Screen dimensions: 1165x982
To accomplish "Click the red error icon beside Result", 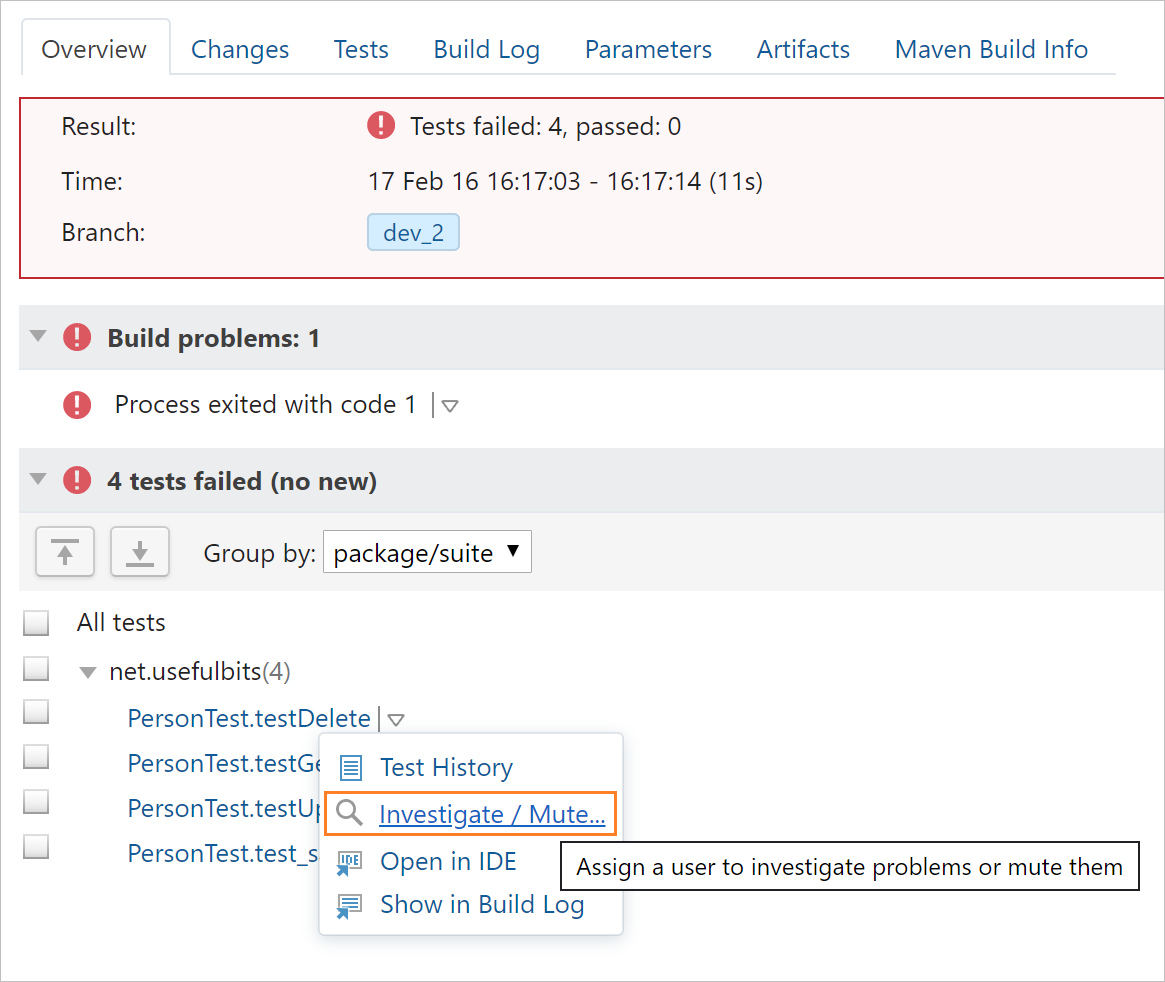I will pos(381,125).
